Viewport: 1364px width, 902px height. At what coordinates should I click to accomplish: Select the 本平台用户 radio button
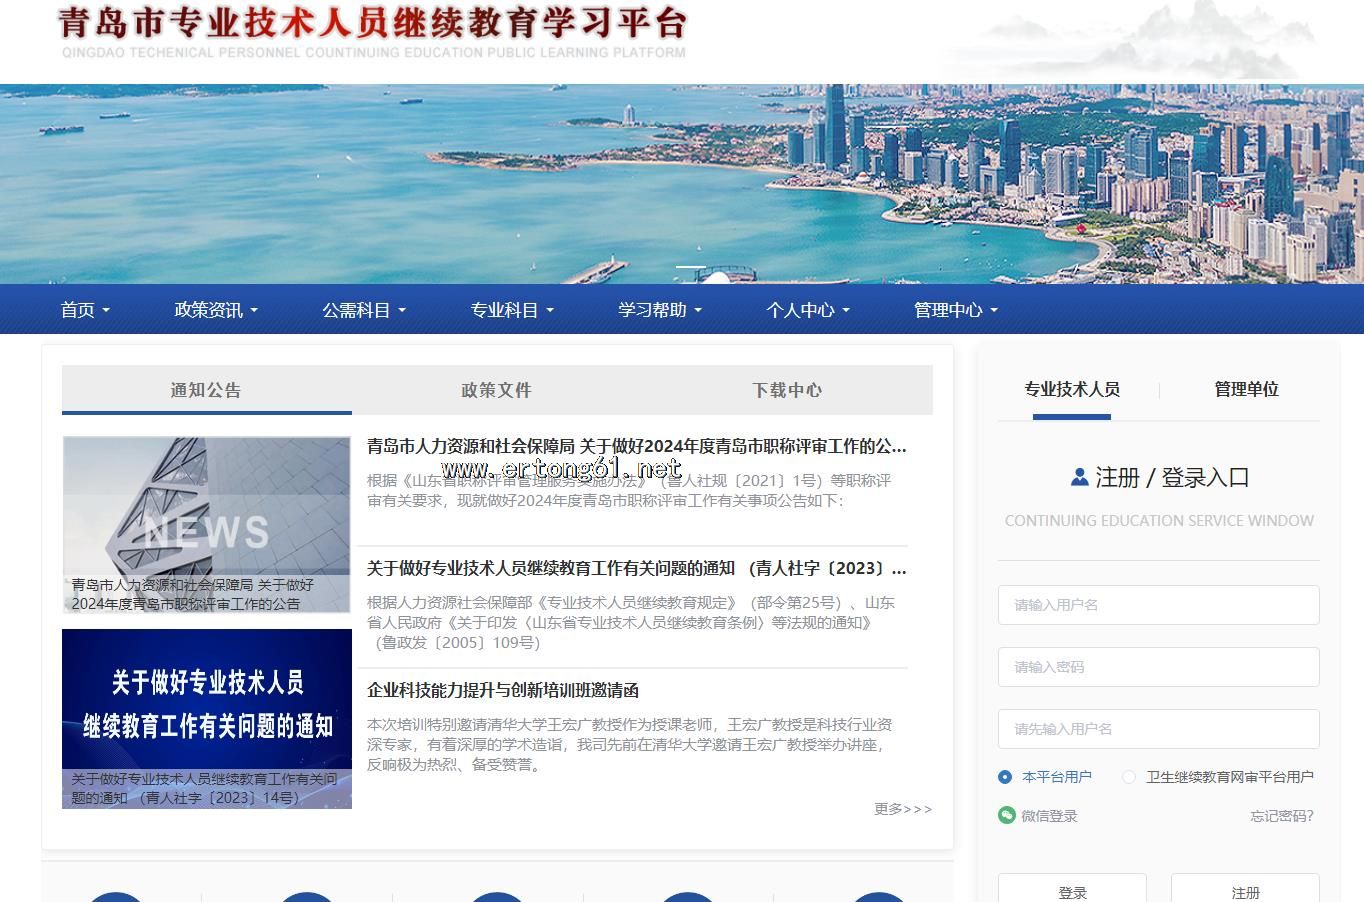click(x=1005, y=777)
